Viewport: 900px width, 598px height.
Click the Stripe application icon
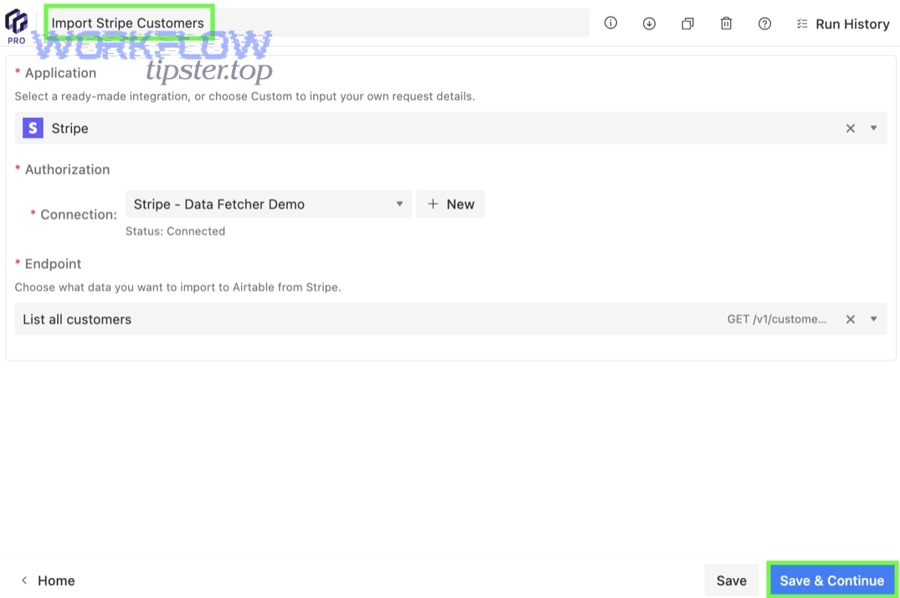click(x=32, y=128)
